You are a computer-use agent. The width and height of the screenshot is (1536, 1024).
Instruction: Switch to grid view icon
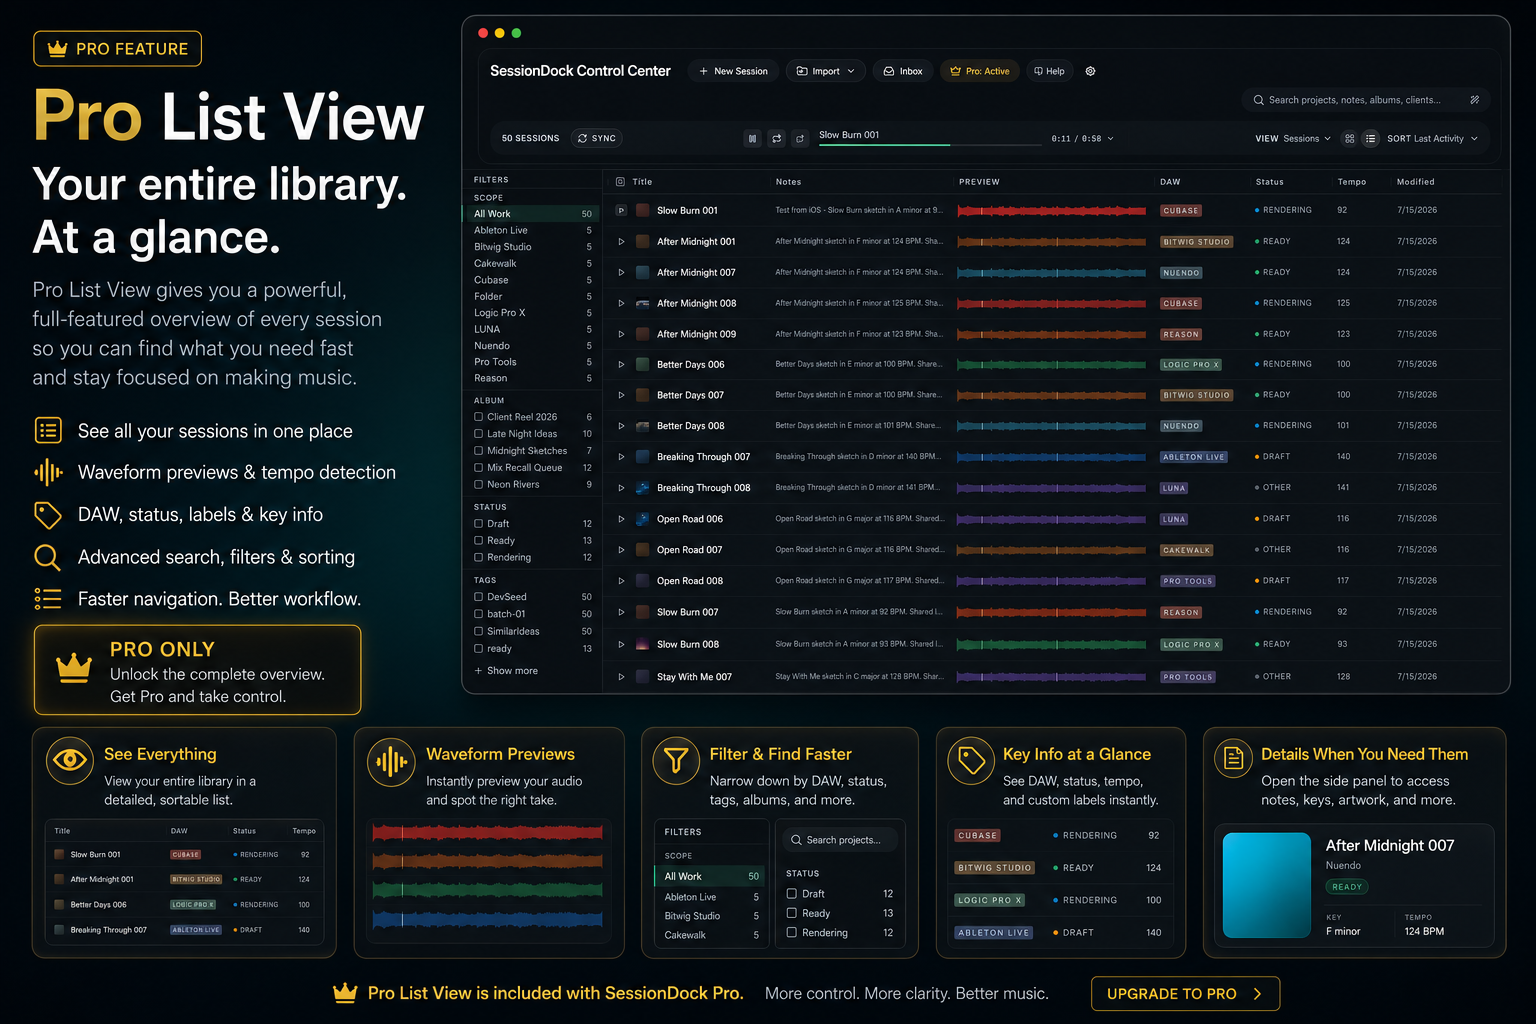(x=1349, y=138)
